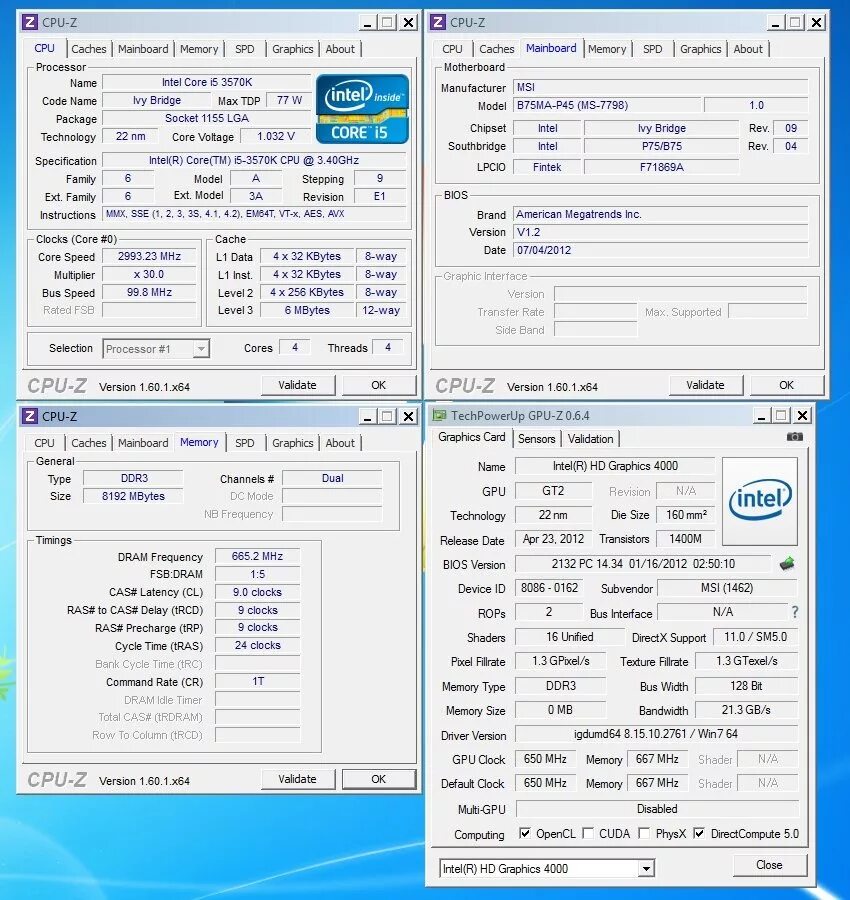Click GPU-Z BIOS Version value field
This screenshot has width=850, height=900.
tap(643, 564)
